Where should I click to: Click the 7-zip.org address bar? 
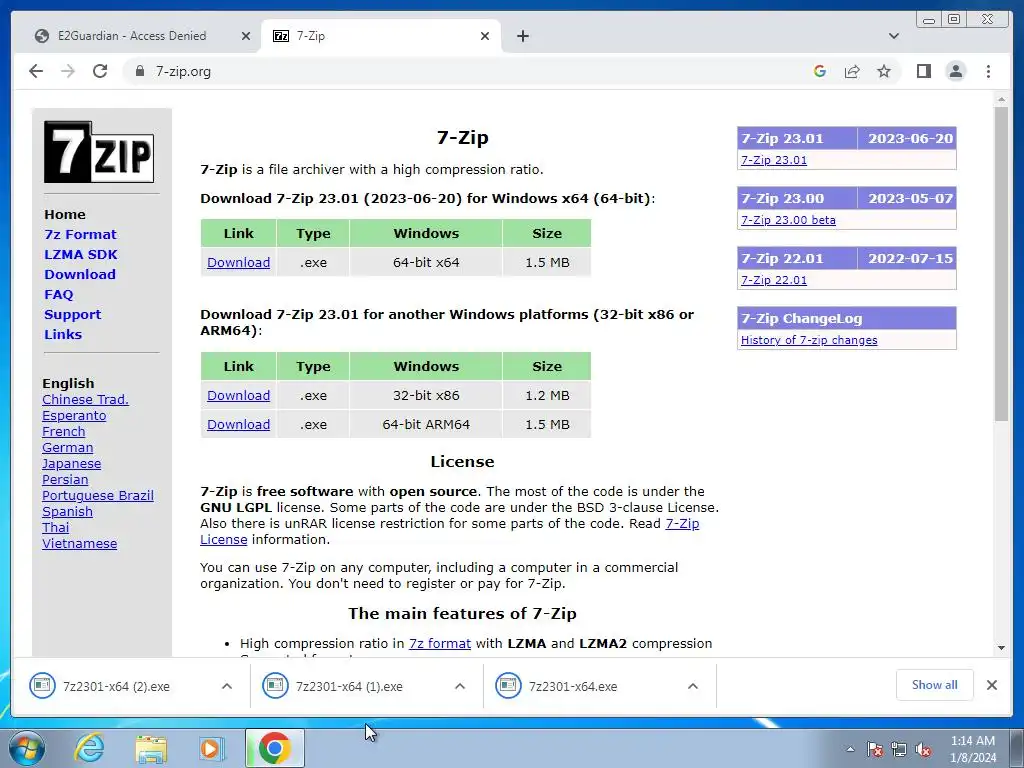click(470, 71)
